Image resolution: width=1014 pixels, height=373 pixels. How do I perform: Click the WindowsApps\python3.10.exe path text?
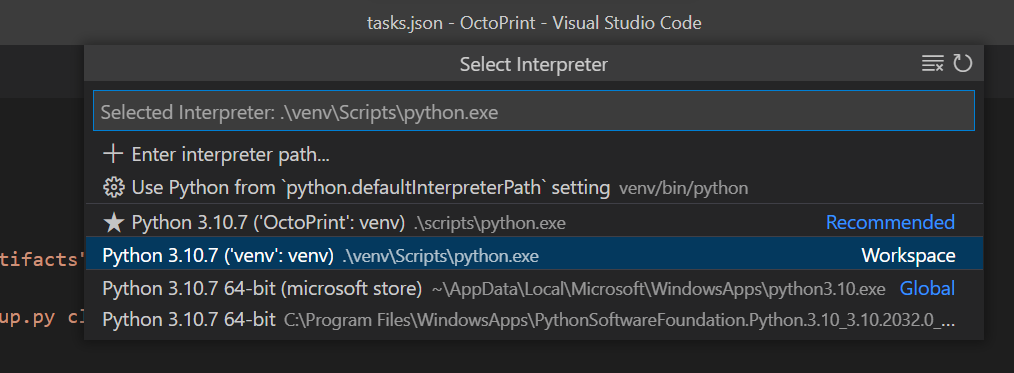658,289
